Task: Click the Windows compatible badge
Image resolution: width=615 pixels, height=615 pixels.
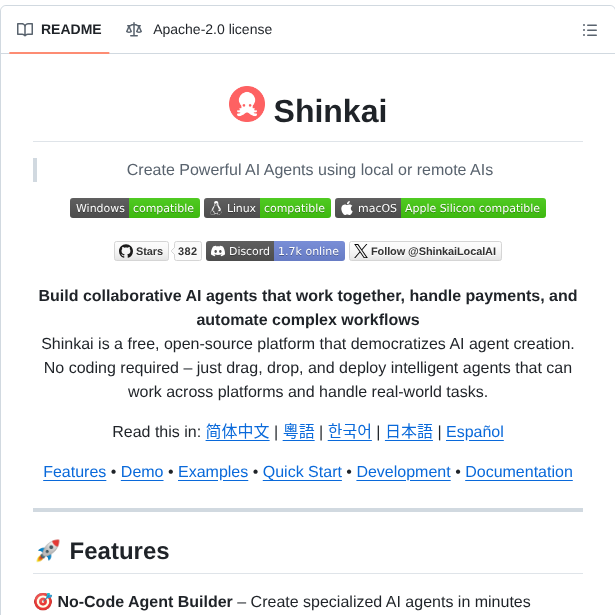Action: coord(135,208)
